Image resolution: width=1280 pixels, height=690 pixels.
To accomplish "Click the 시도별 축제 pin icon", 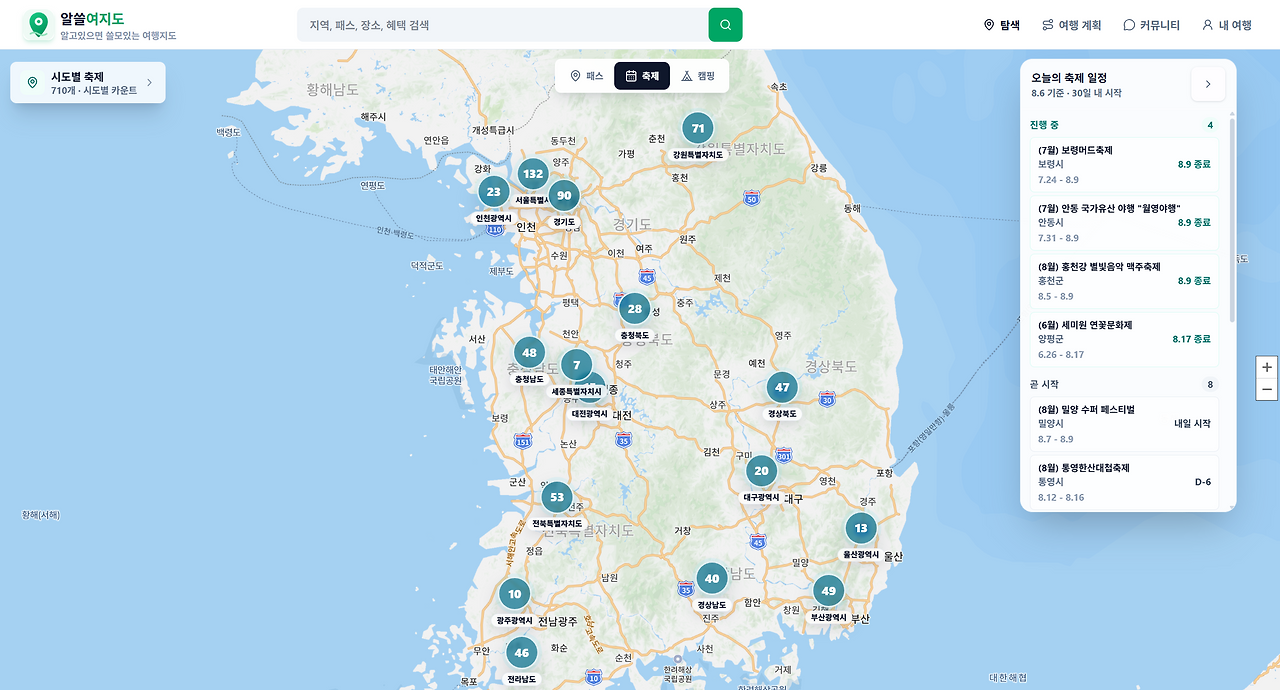I will pyautogui.click(x=32, y=83).
